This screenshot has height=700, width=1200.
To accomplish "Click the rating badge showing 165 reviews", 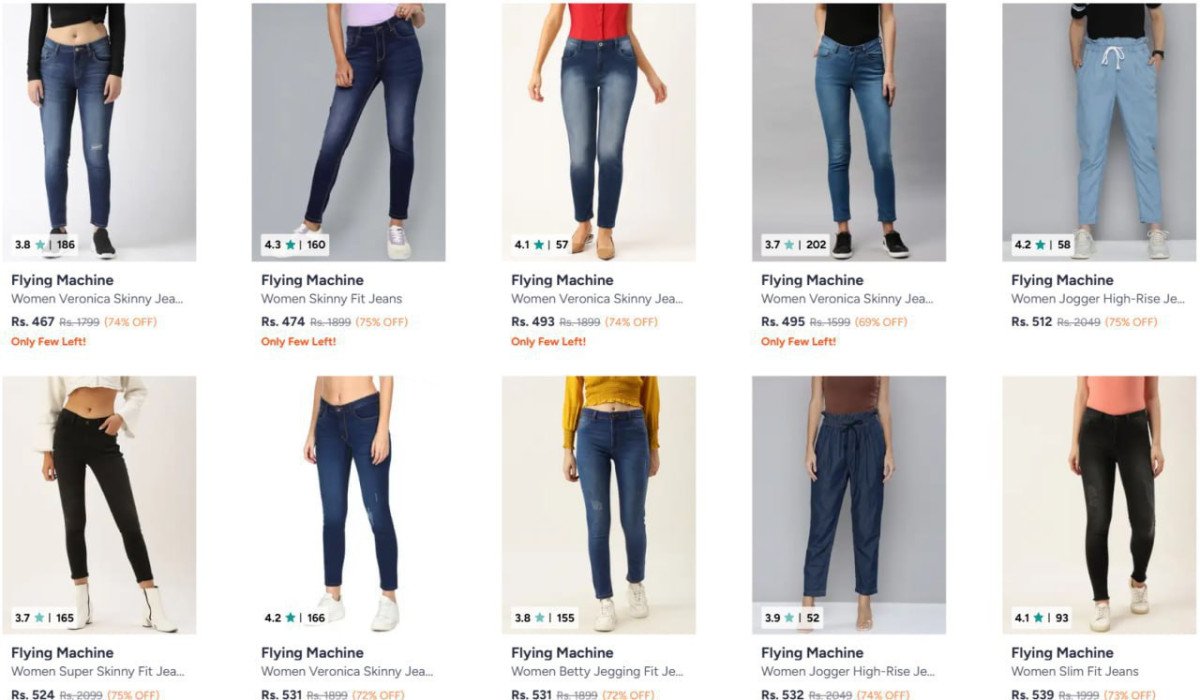I will point(45,618).
